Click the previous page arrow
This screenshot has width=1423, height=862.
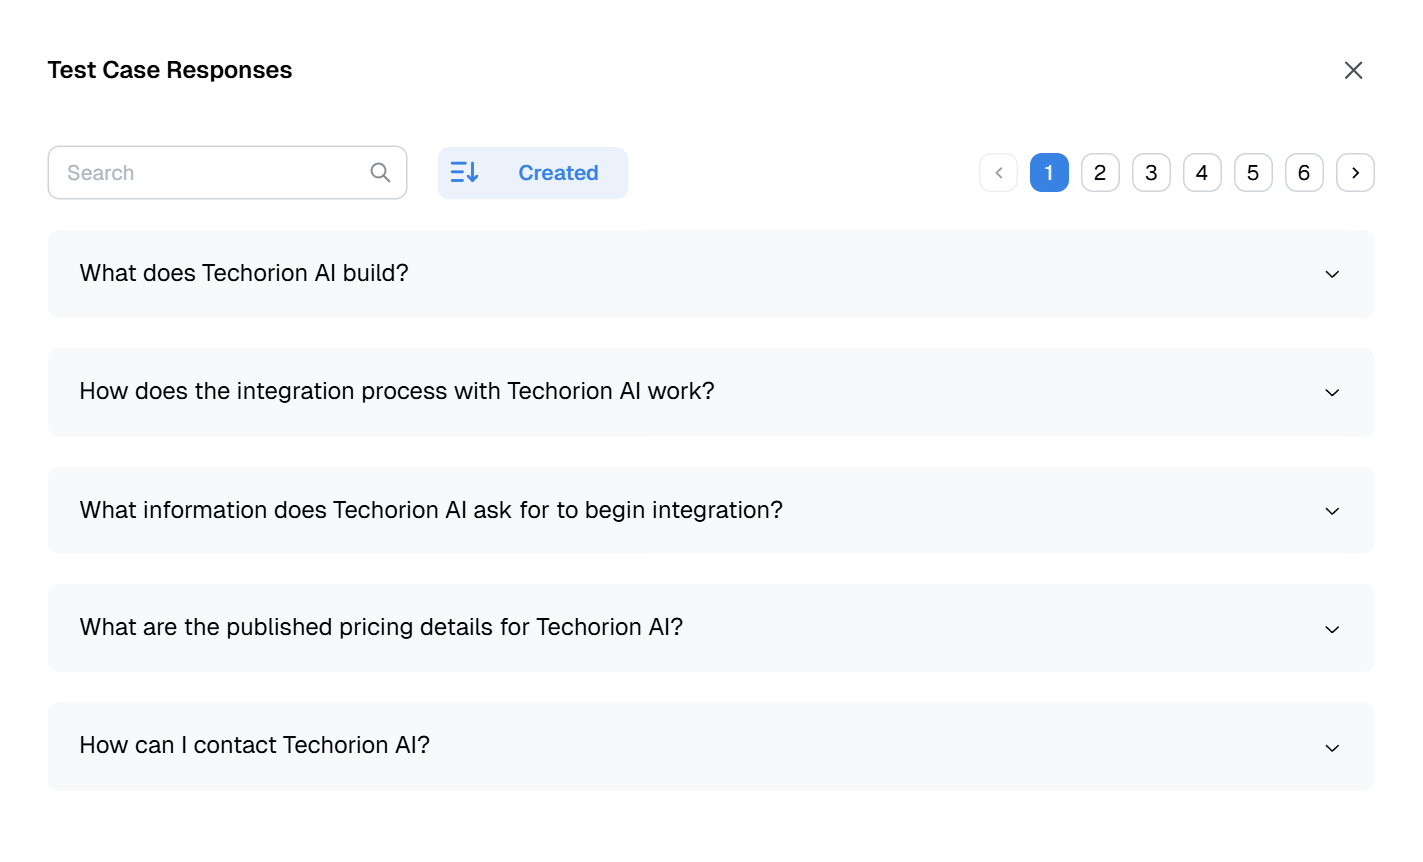click(x=998, y=173)
